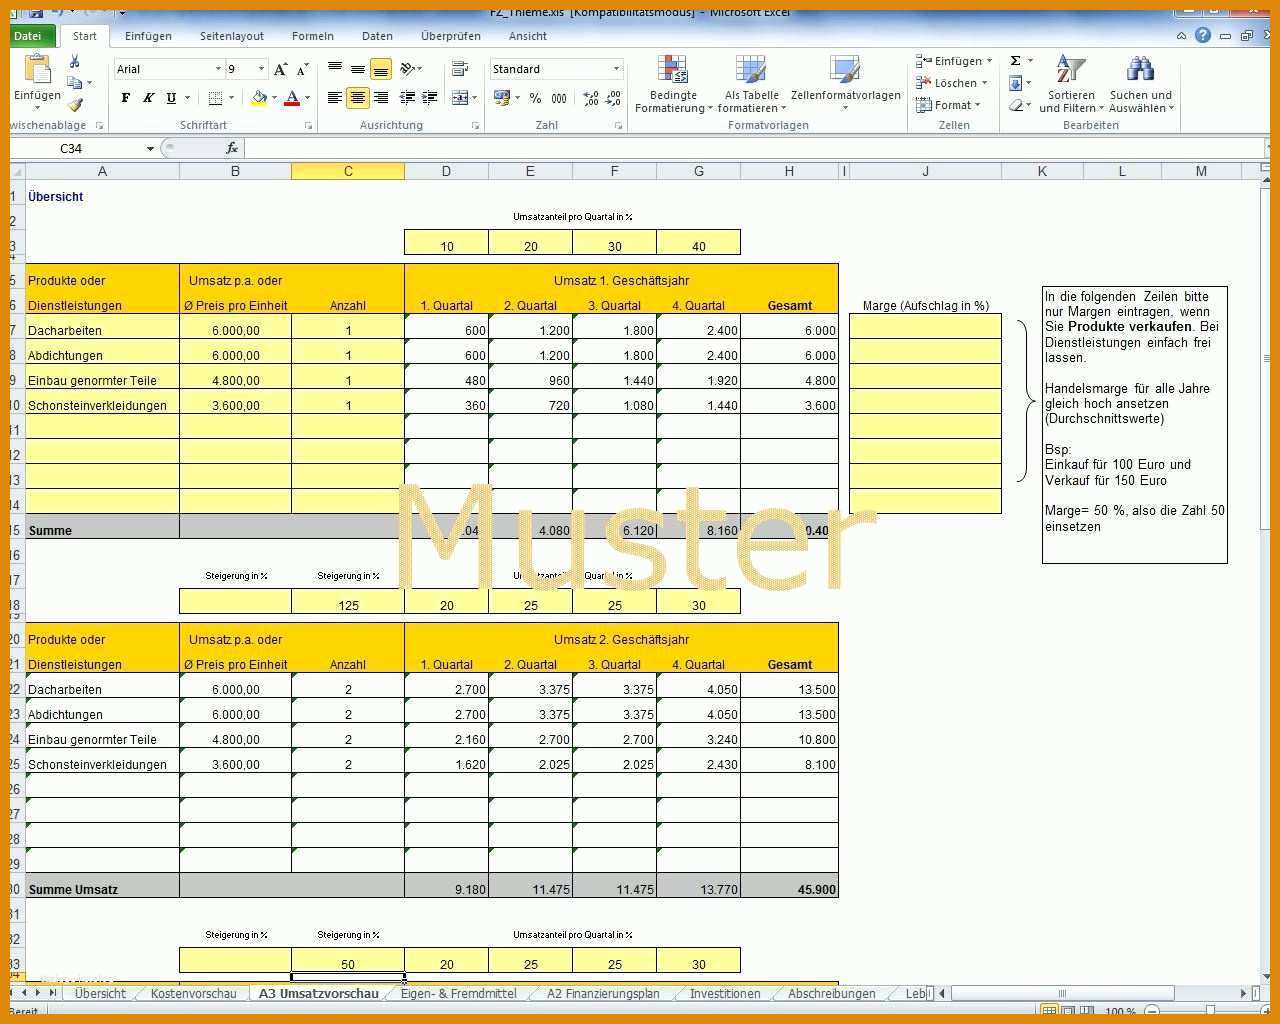The height and width of the screenshot is (1024, 1280).
Task: Toggle bold F formatting
Action: coord(125,98)
